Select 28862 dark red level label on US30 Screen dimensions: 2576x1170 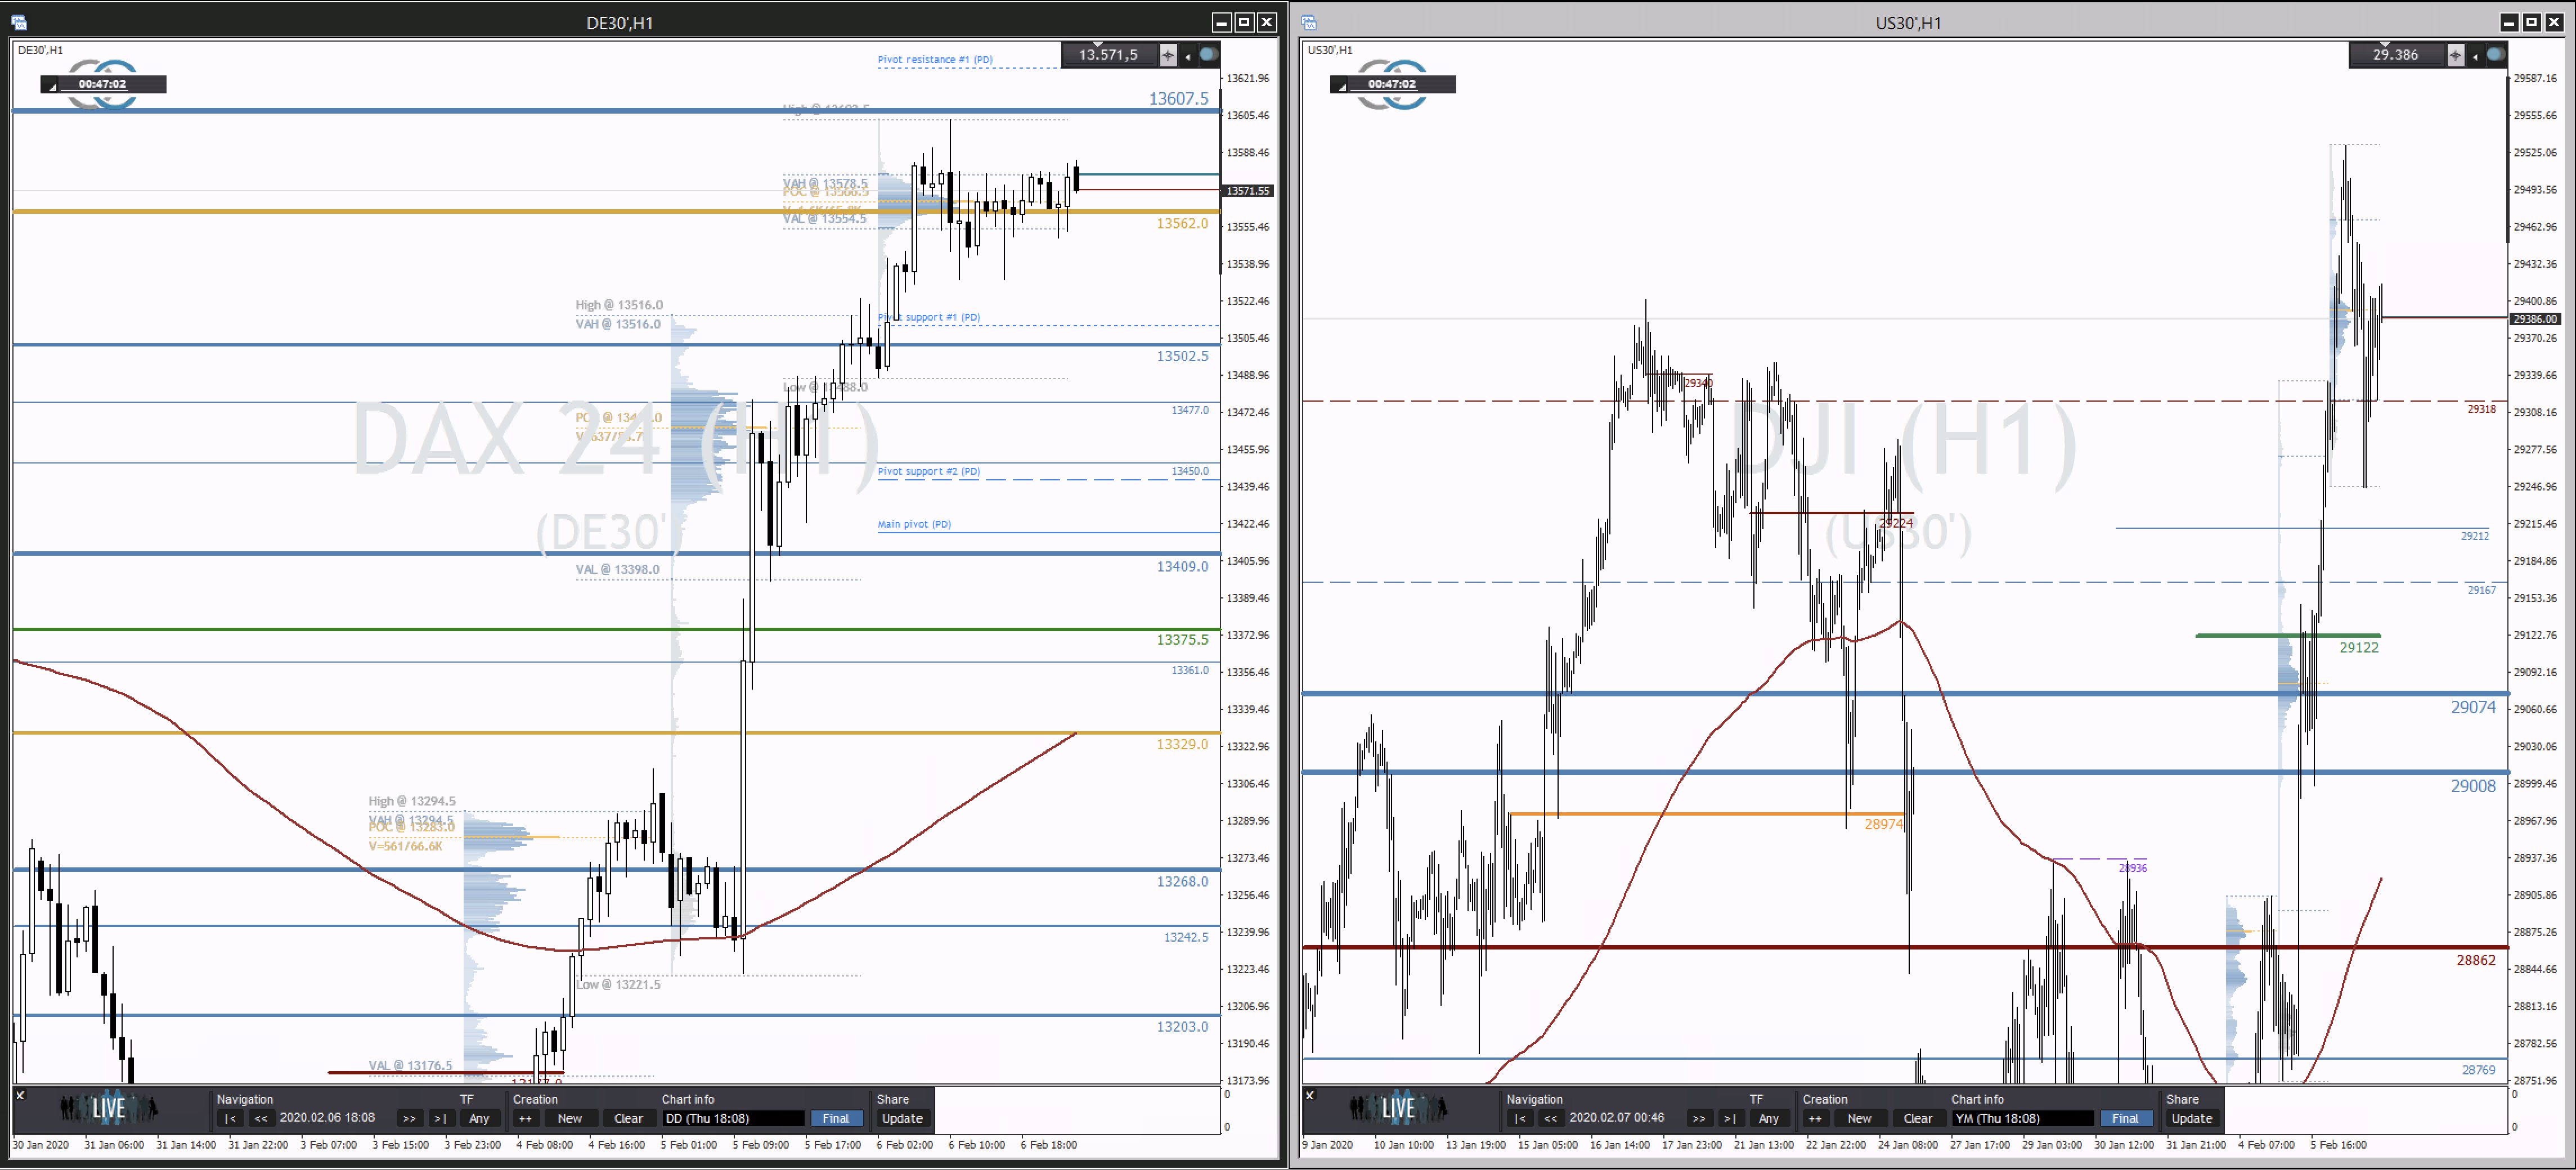(2476, 960)
